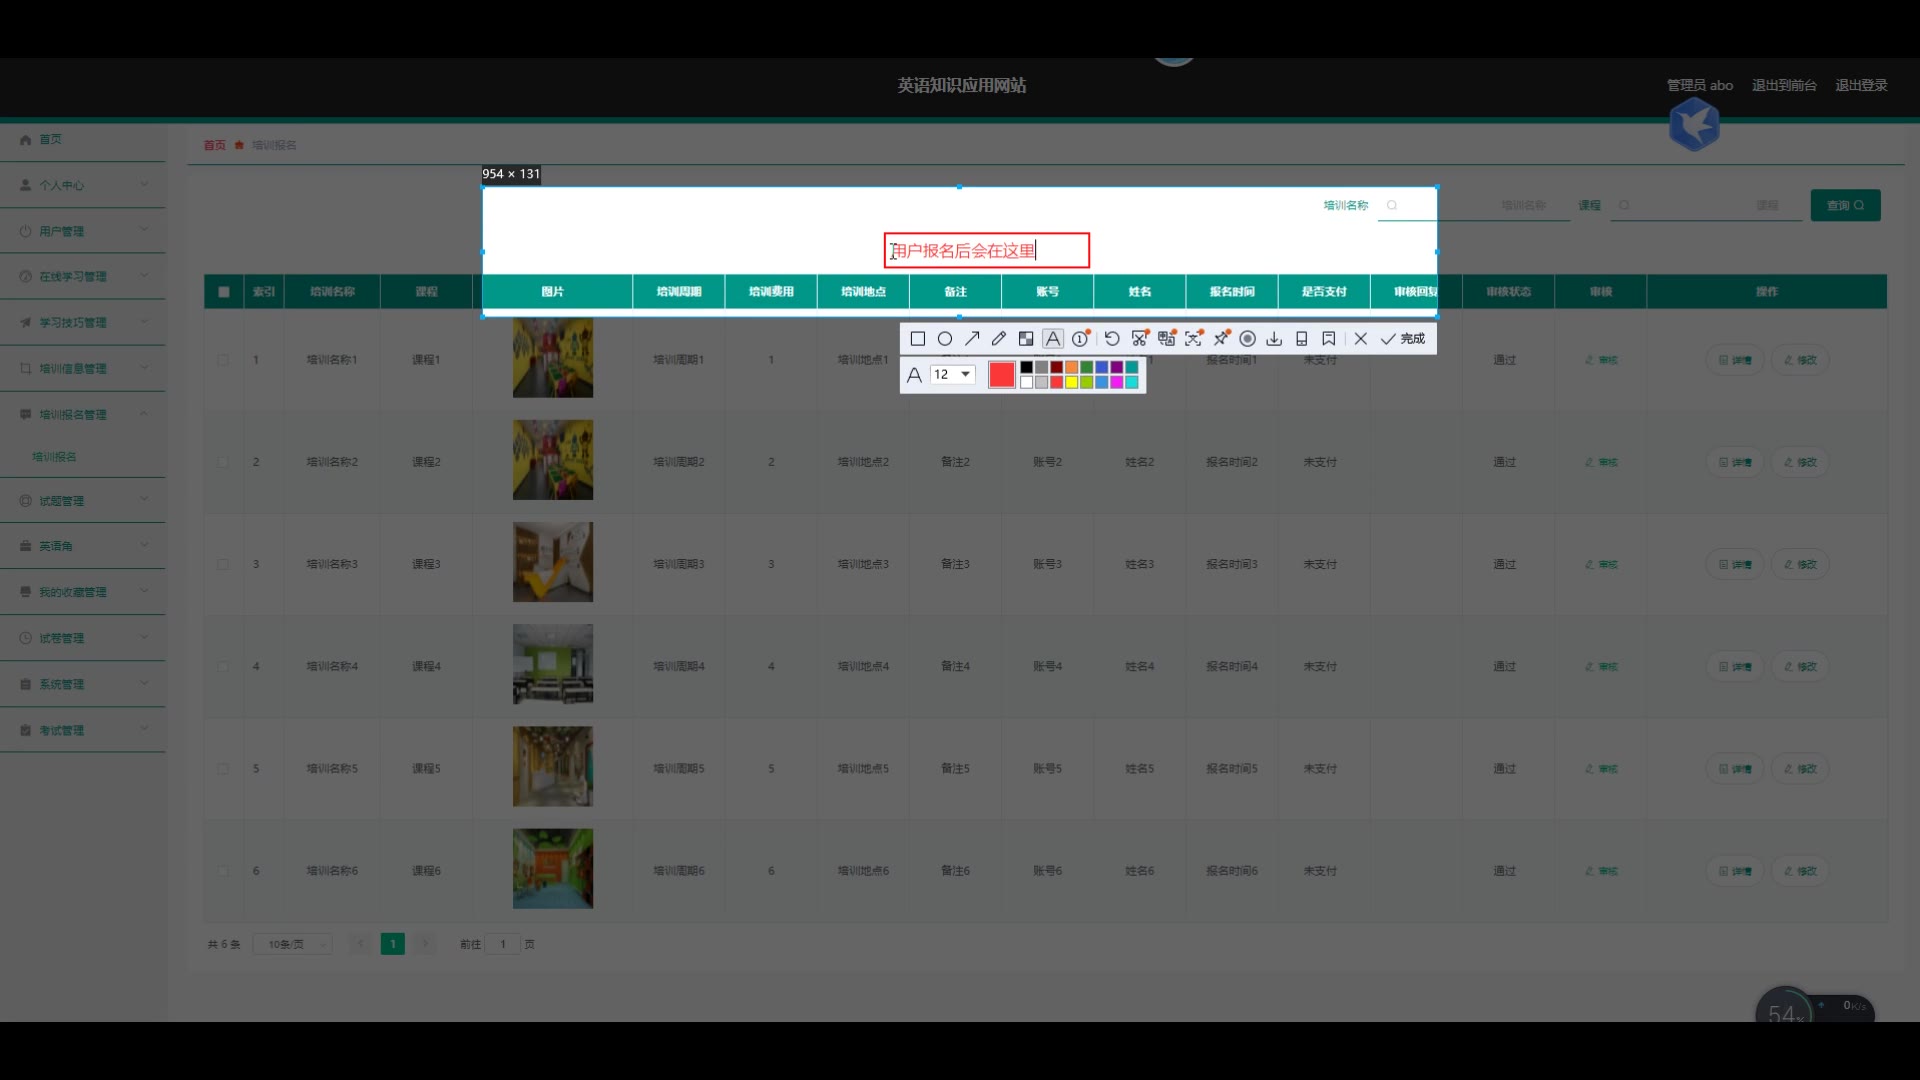
Task: Open 系统管理 sidebar menu
Action: [83, 684]
